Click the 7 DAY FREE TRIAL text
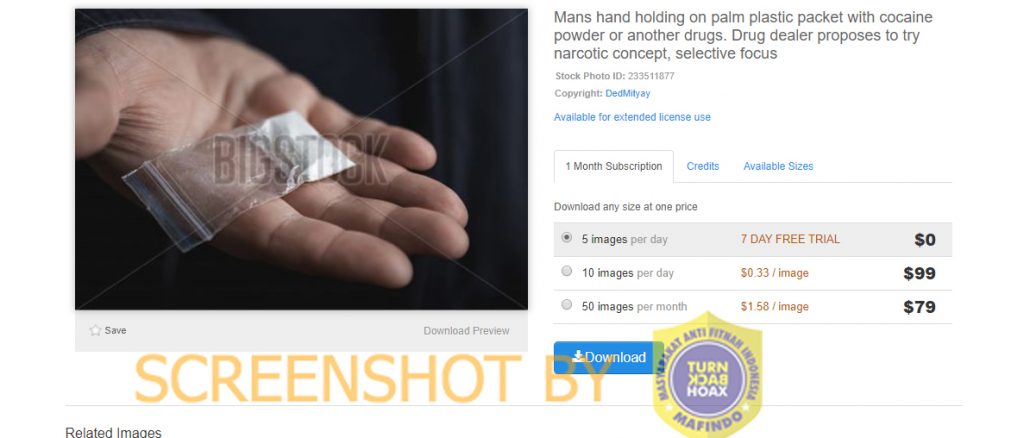Viewport: 1030px width, 438px height. pos(790,240)
